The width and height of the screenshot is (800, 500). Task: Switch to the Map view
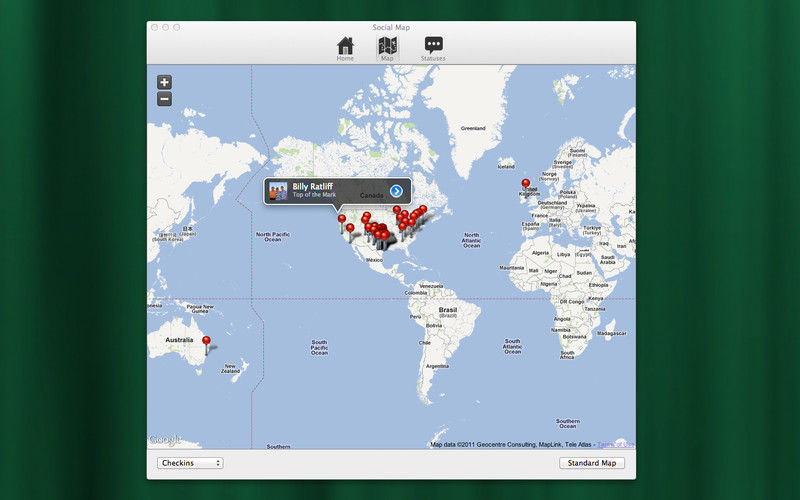(387, 49)
